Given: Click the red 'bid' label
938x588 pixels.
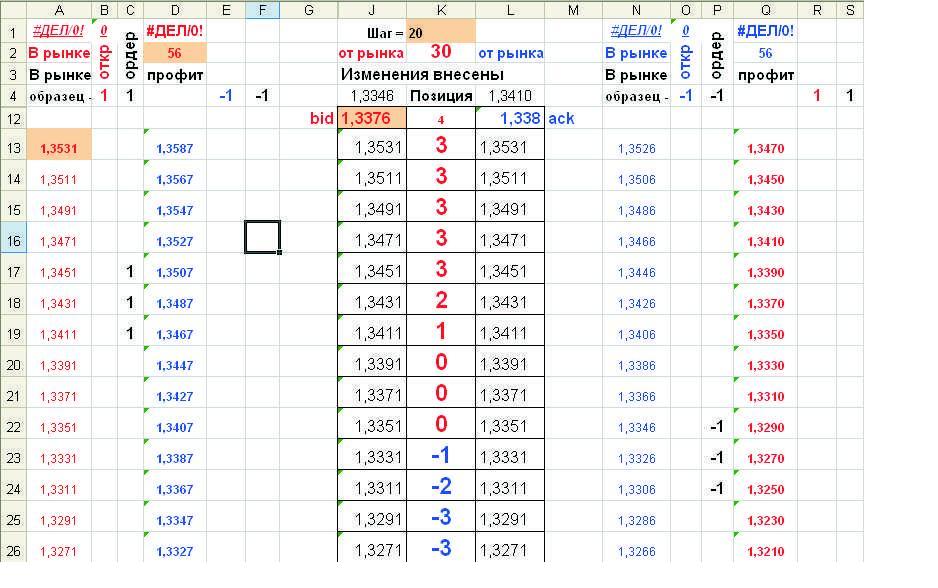Looking at the screenshot, I should click(x=321, y=118).
